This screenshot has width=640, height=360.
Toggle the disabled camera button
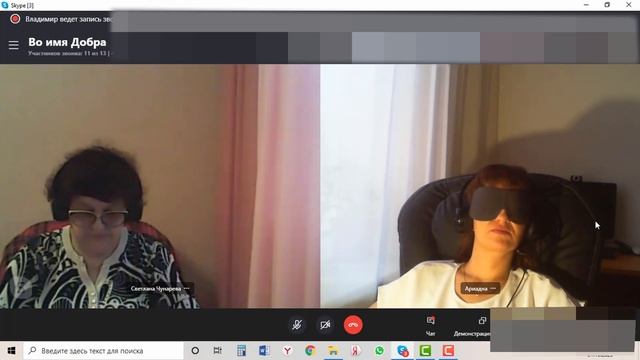(325, 325)
